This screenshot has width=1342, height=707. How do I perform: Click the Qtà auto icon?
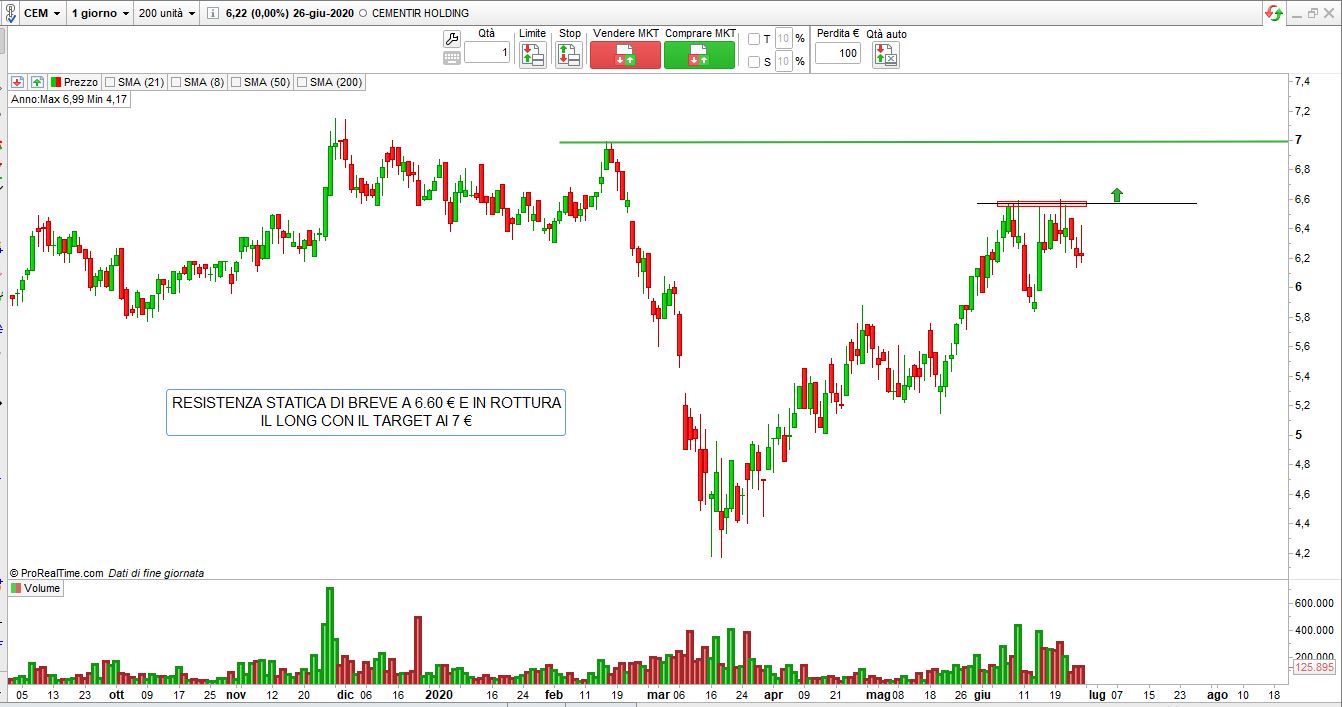[886, 55]
